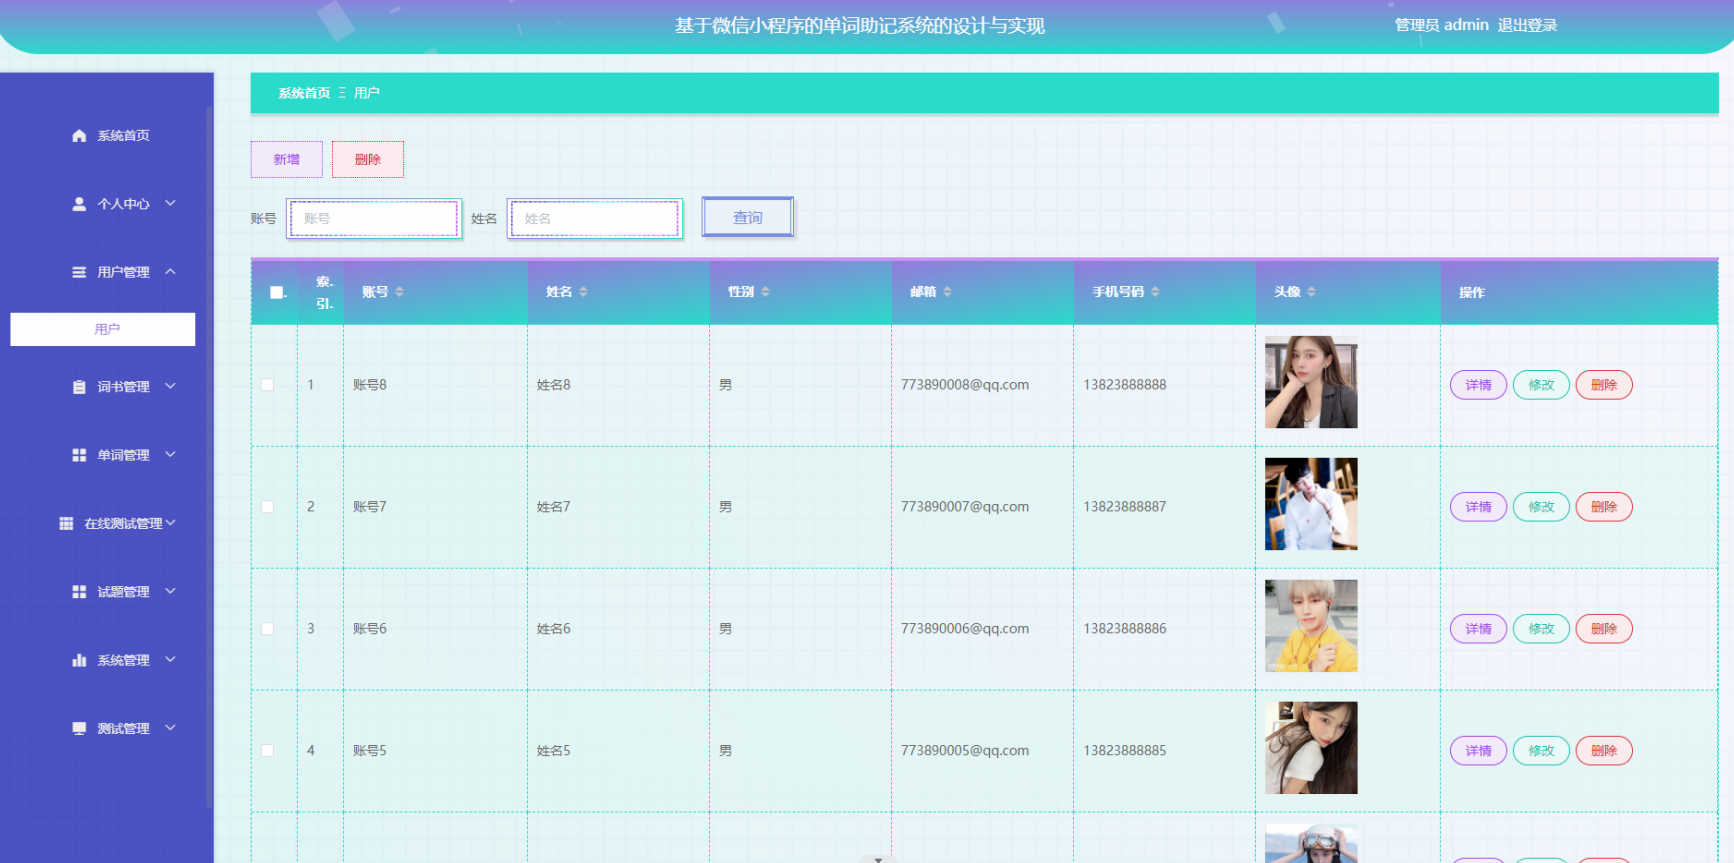Sort table by 性别 column arrows

(765, 292)
